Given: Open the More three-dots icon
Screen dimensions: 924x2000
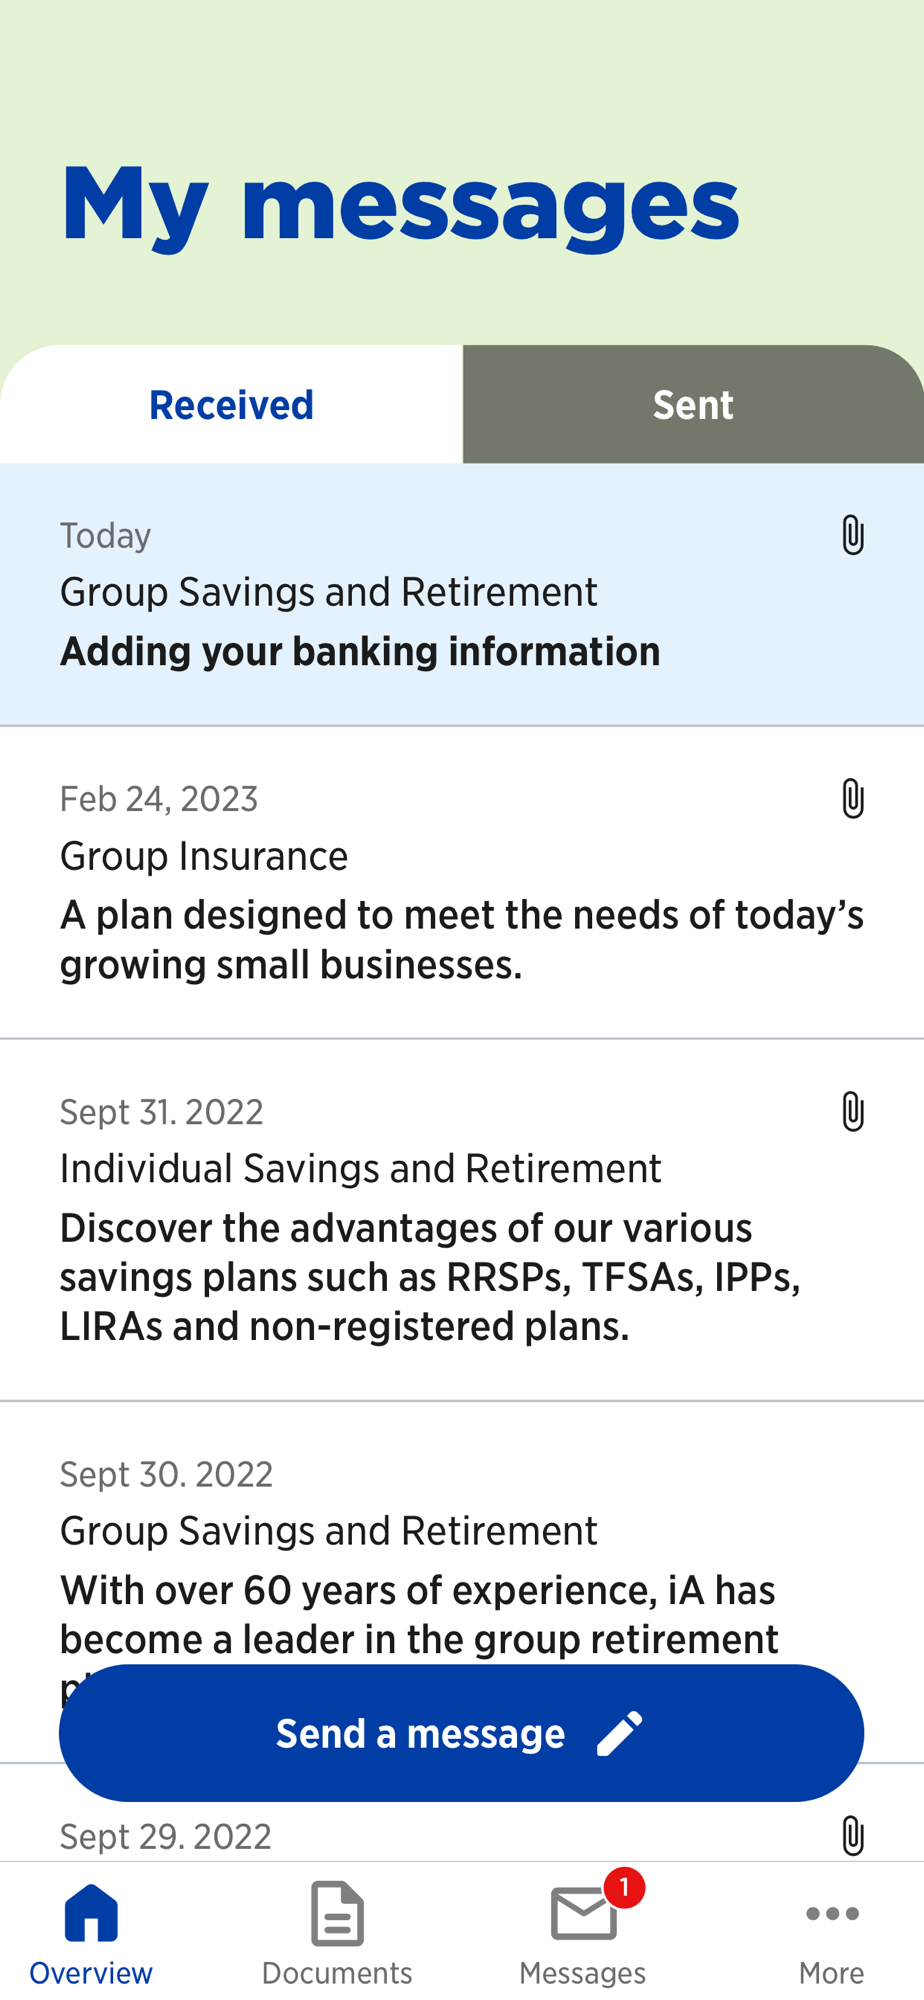Looking at the screenshot, I should (x=831, y=1913).
